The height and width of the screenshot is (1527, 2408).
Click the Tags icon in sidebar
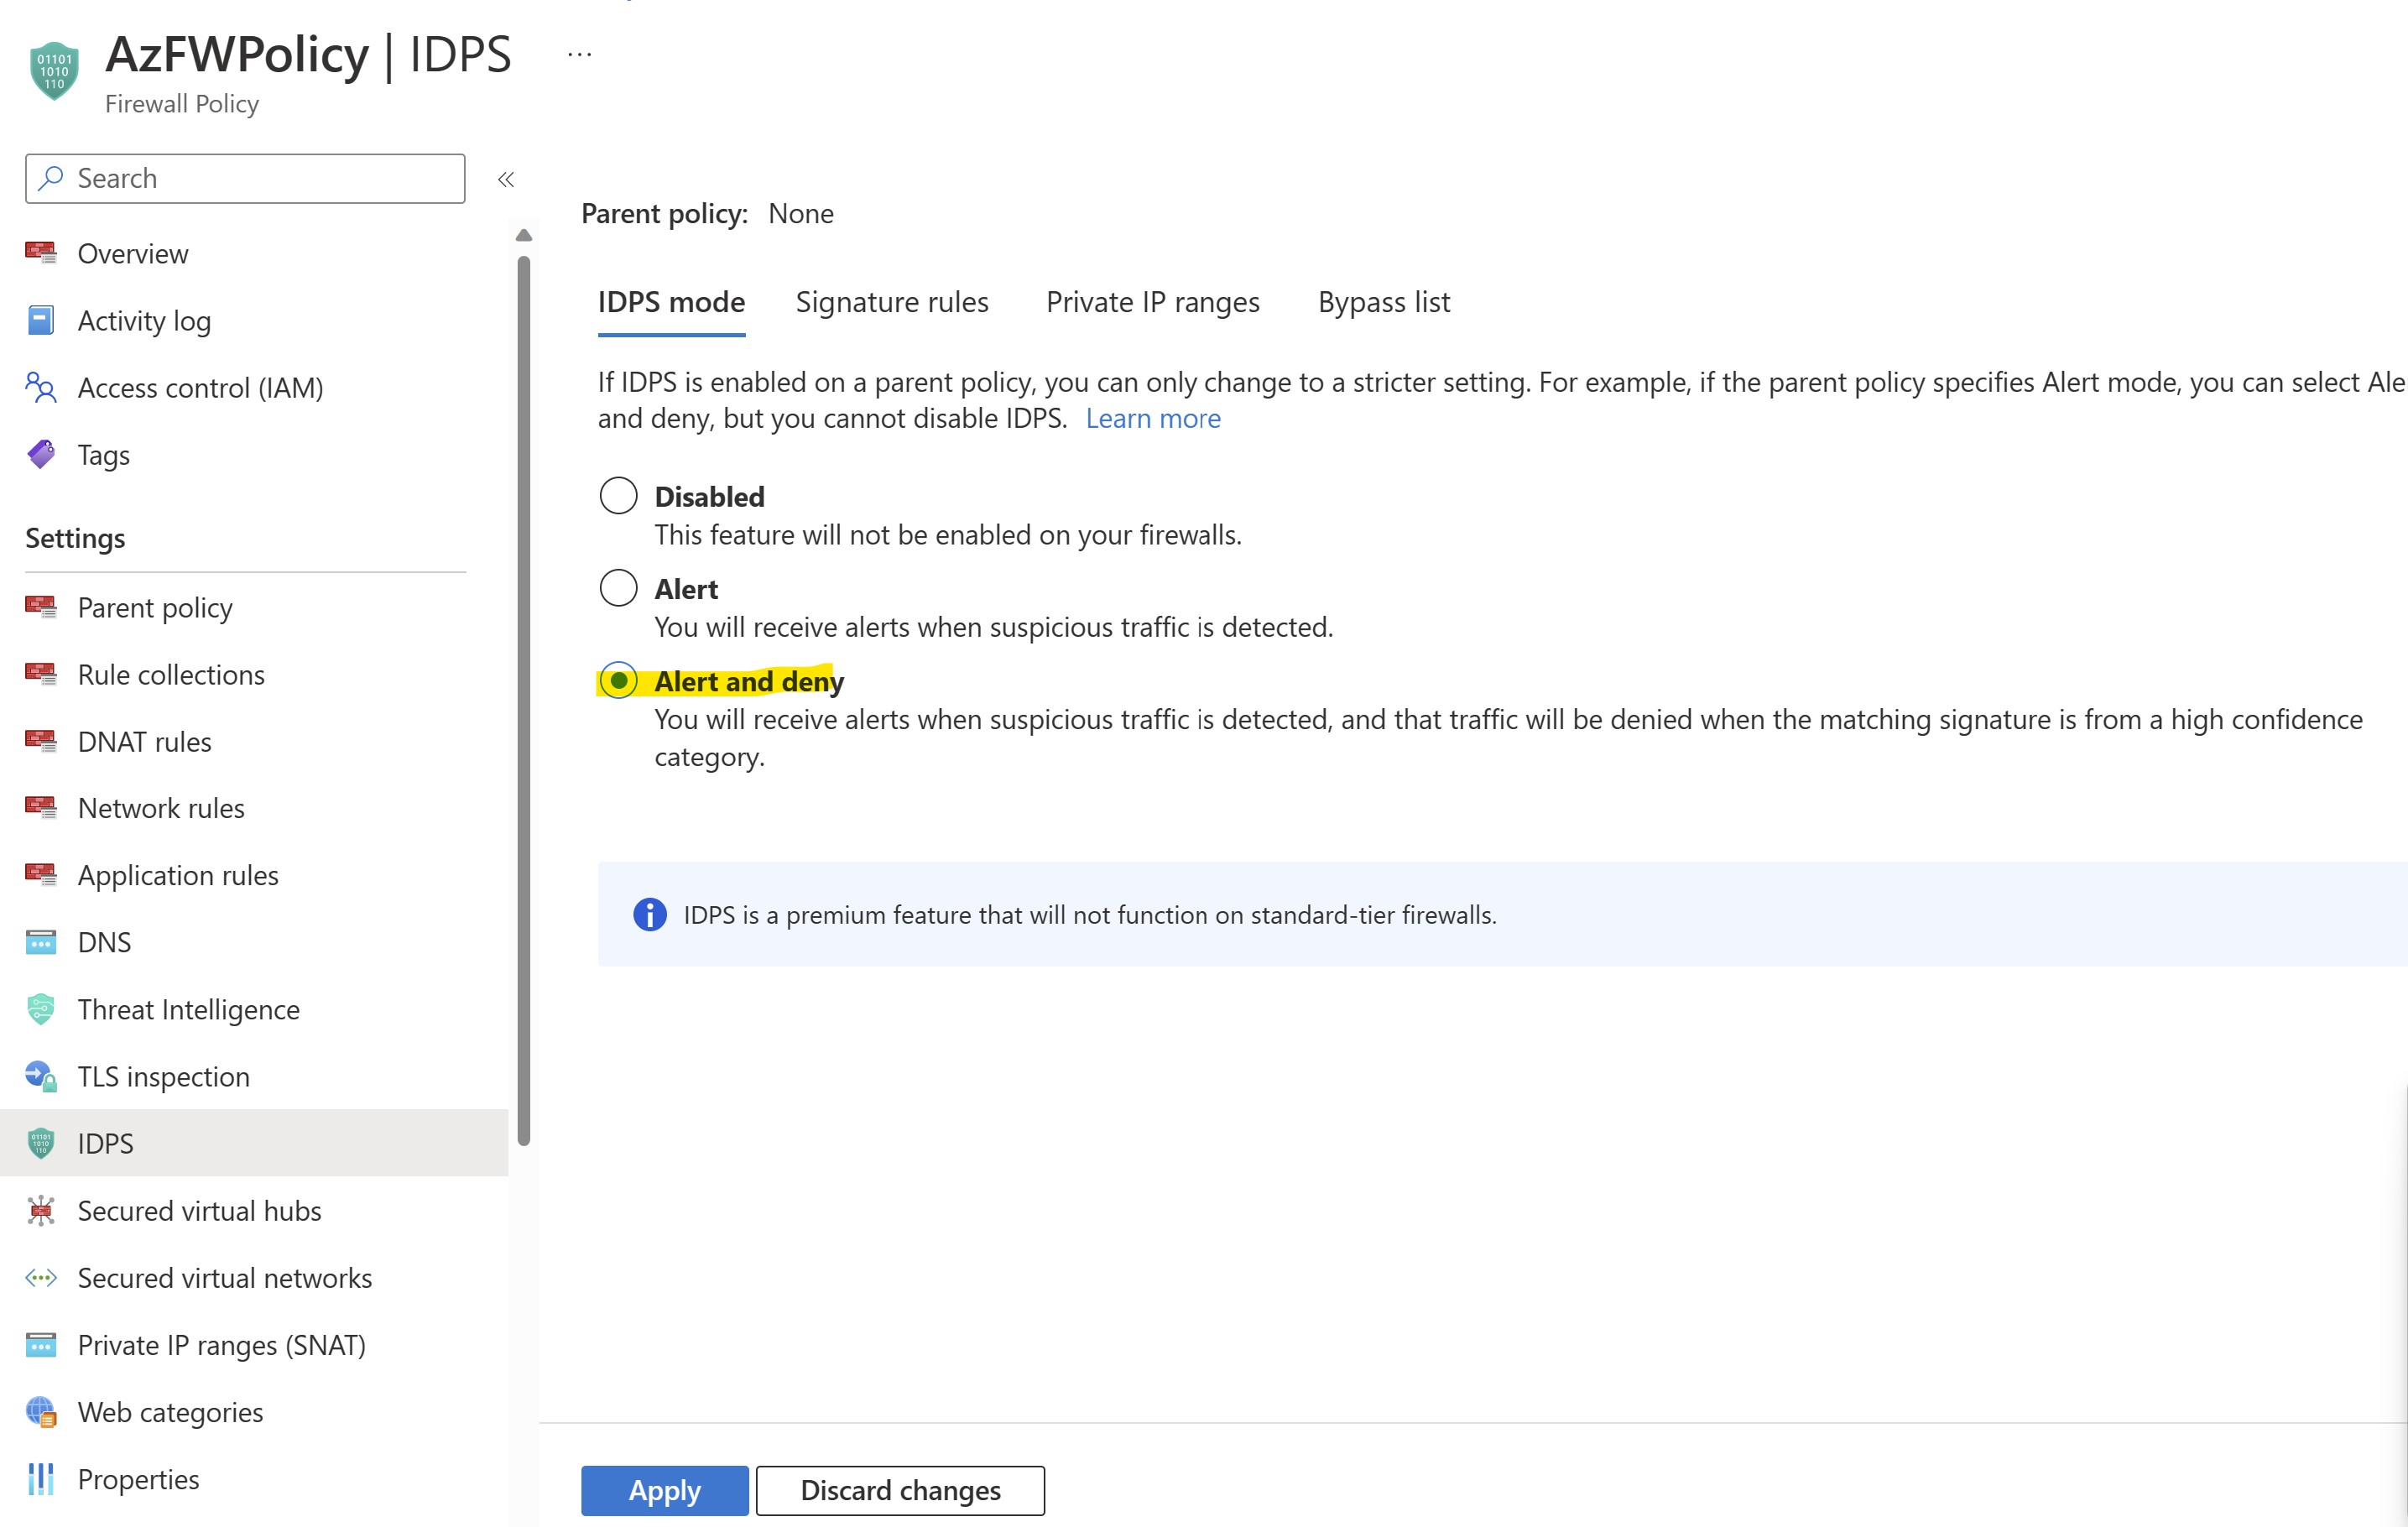[x=41, y=455]
